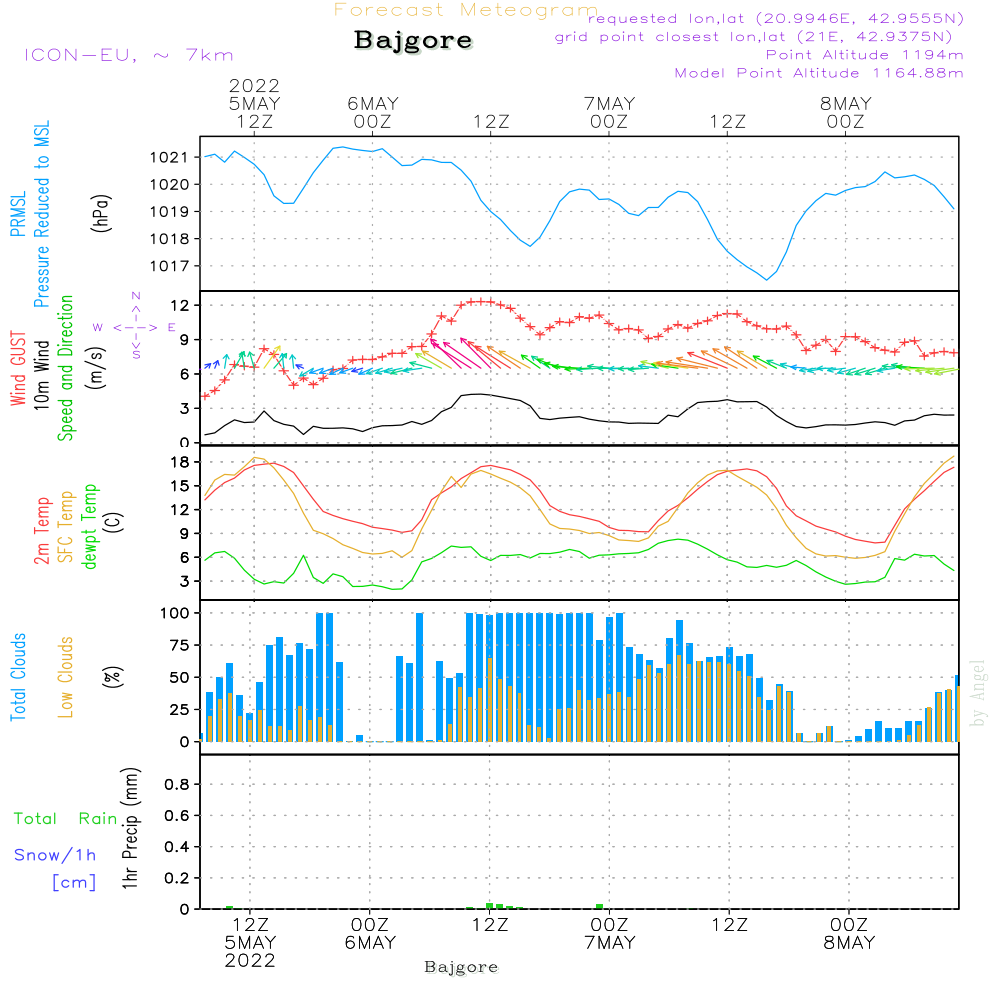Click the [cm] snow unit label

coord(74,883)
